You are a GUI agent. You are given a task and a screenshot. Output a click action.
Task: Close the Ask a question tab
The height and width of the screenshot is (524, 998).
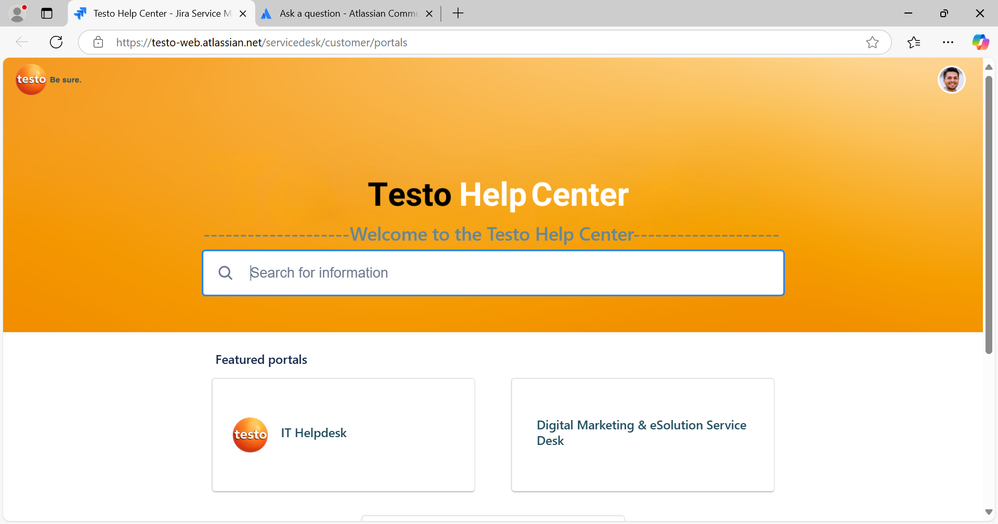[x=429, y=13]
